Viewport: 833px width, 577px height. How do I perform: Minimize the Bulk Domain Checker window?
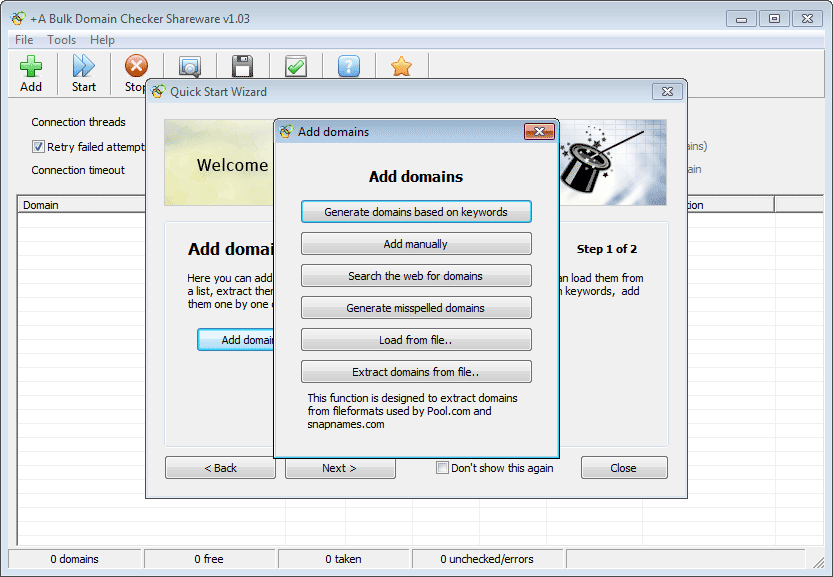[x=741, y=19]
